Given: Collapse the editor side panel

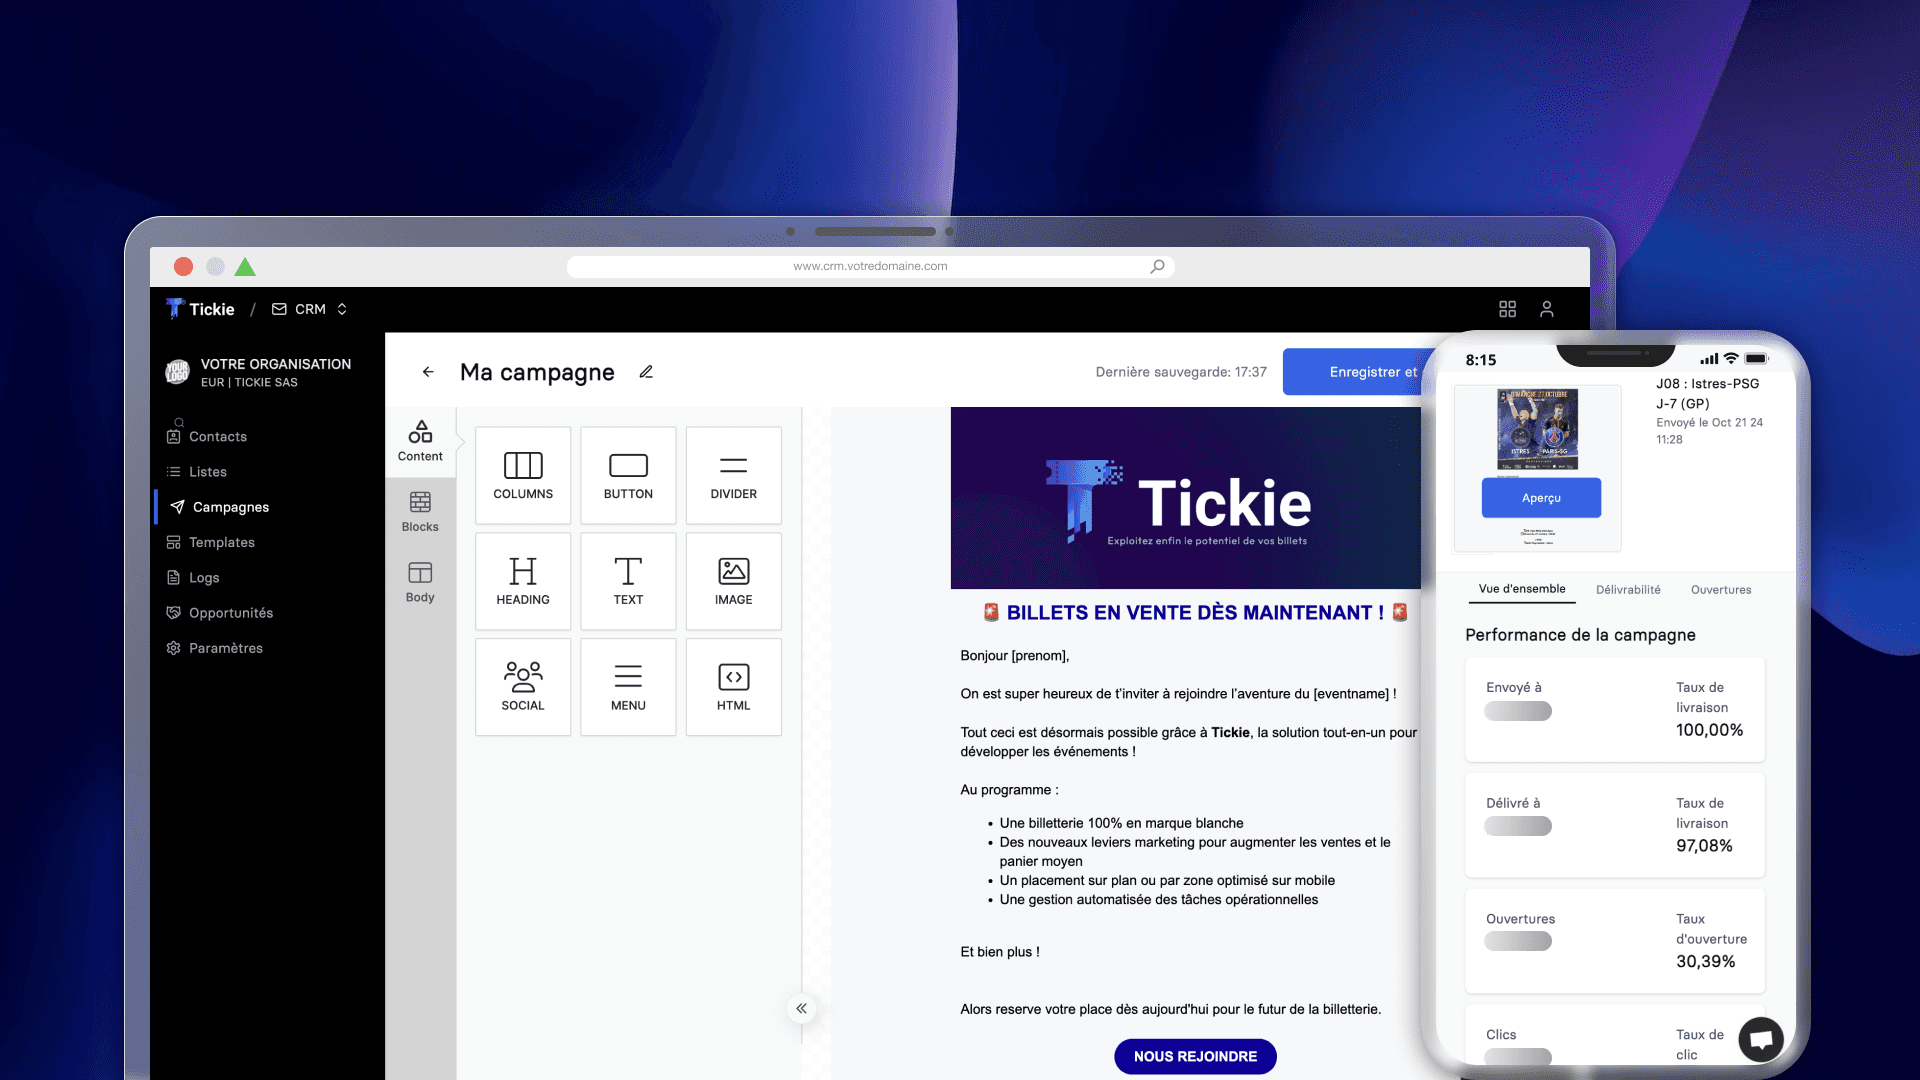Looking at the screenshot, I should click(x=801, y=1008).
